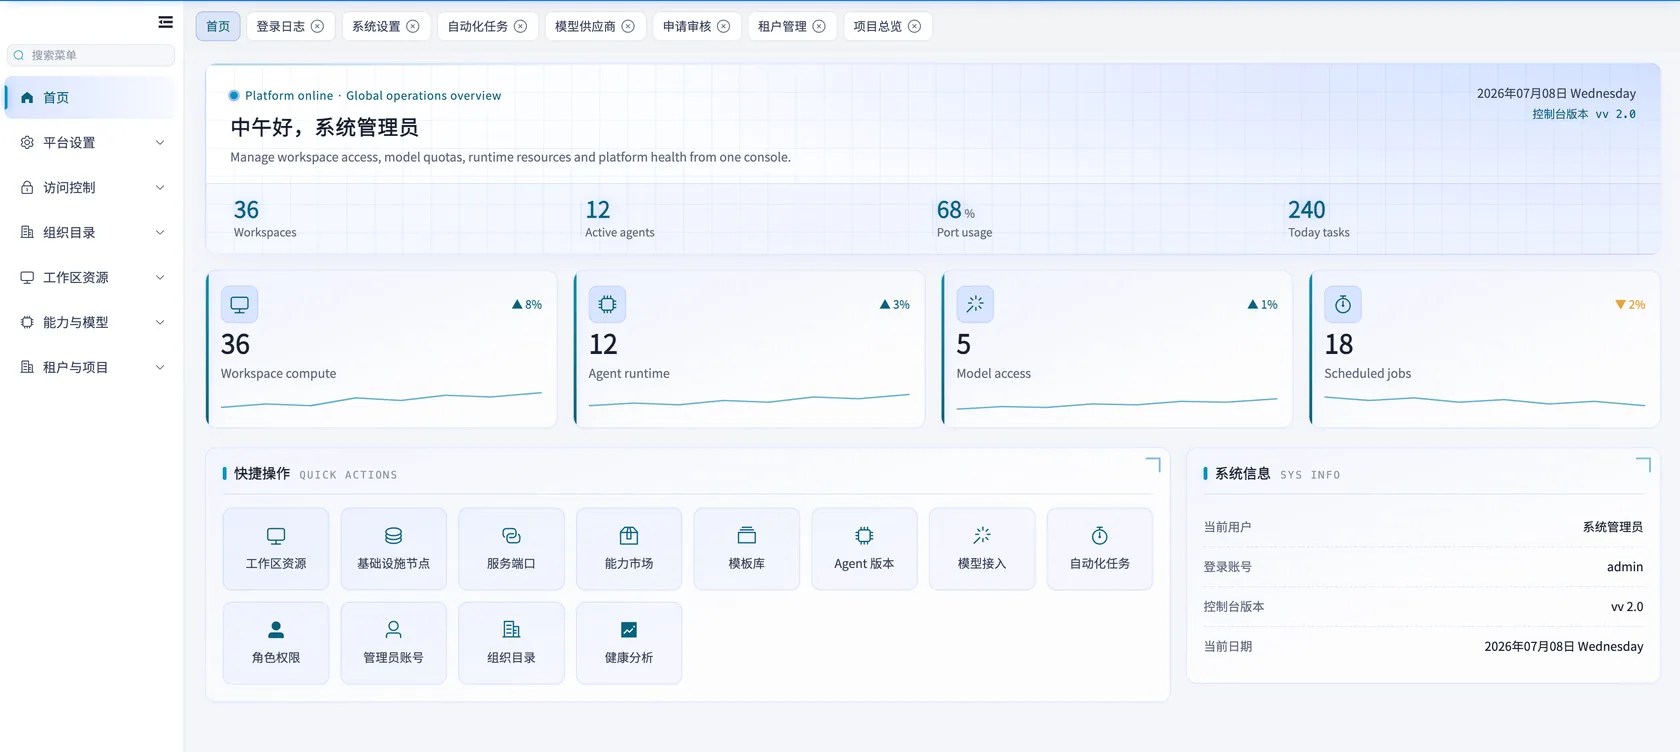This screenshot has height=752, width=1680.
Task: Open Agent 版本 quick action
Action: point(864,549)
